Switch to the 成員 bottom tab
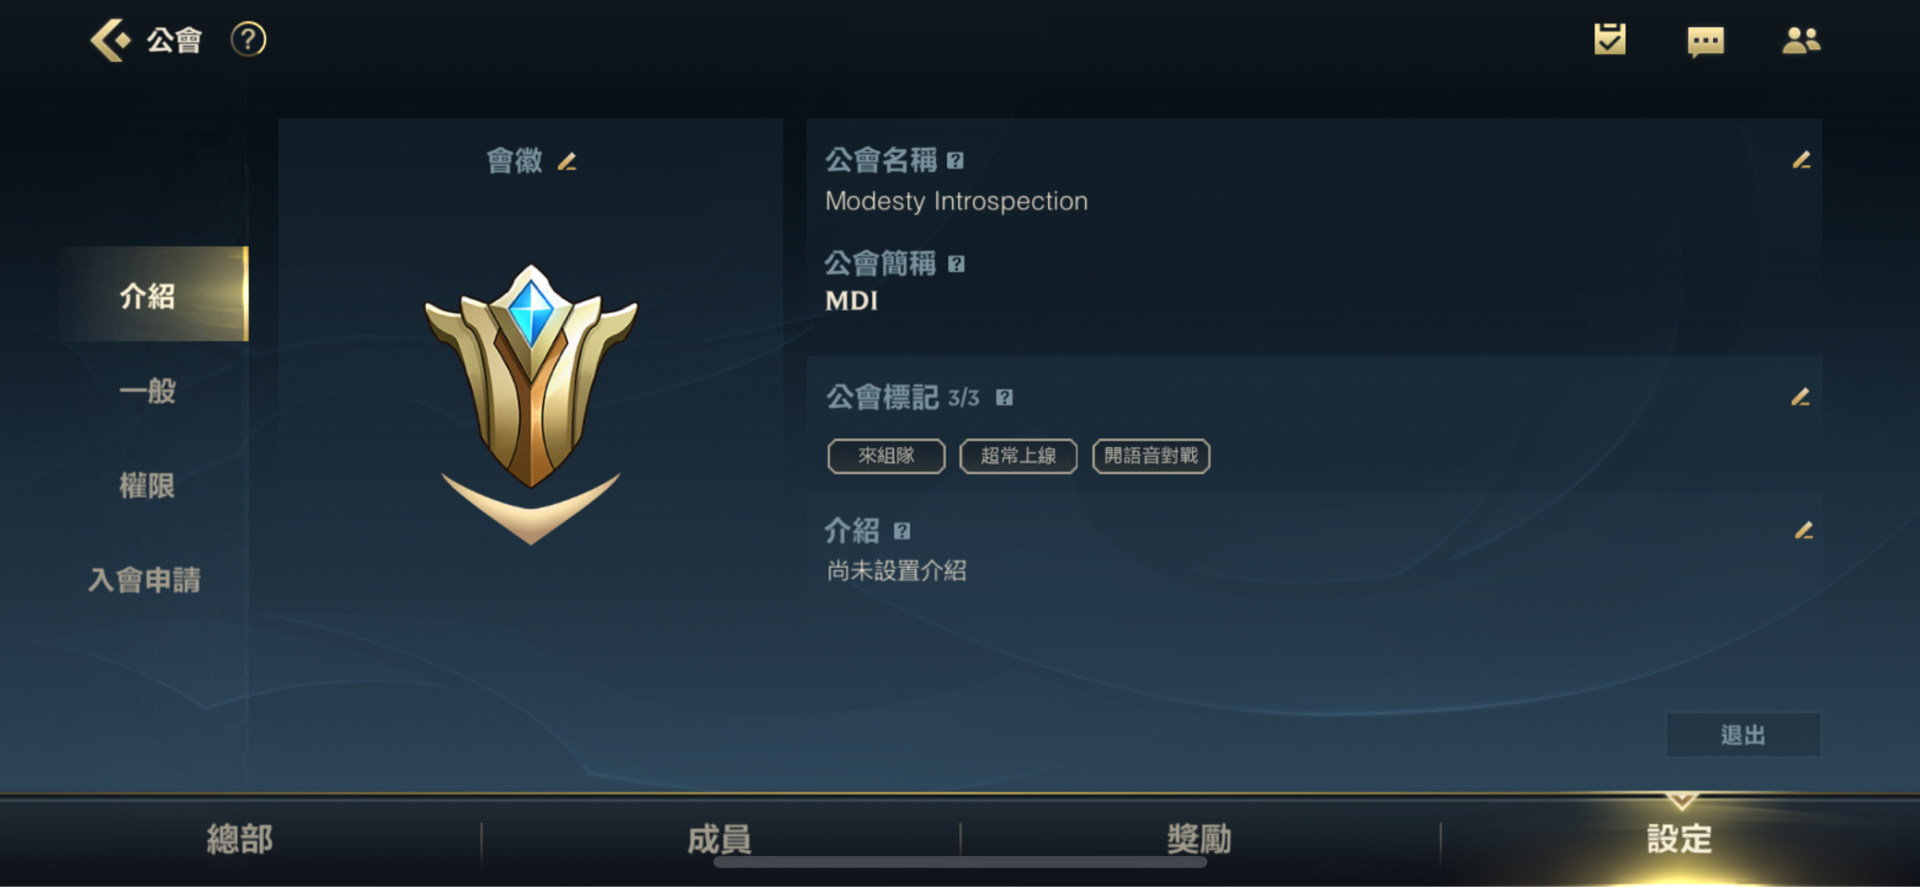Viewport: 1920px width, 887px height. point(719,839)
